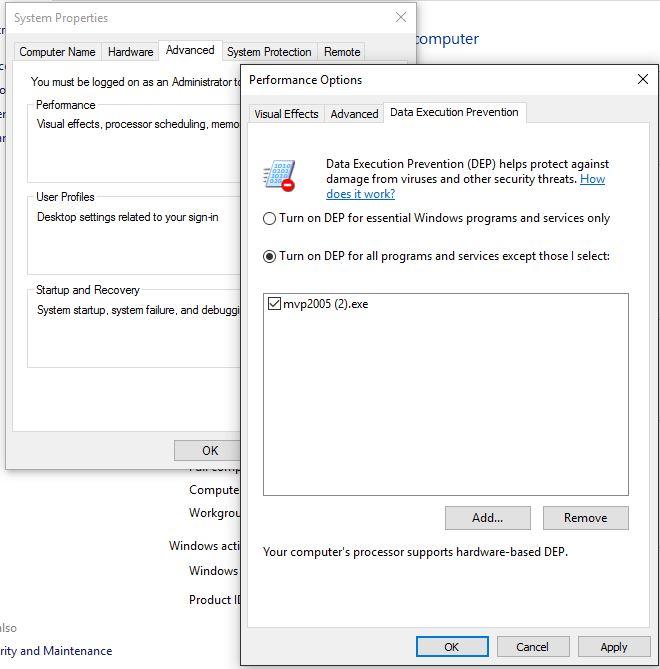
Task: Switch to the Visual Effects tab
Action: click(286, 114)
